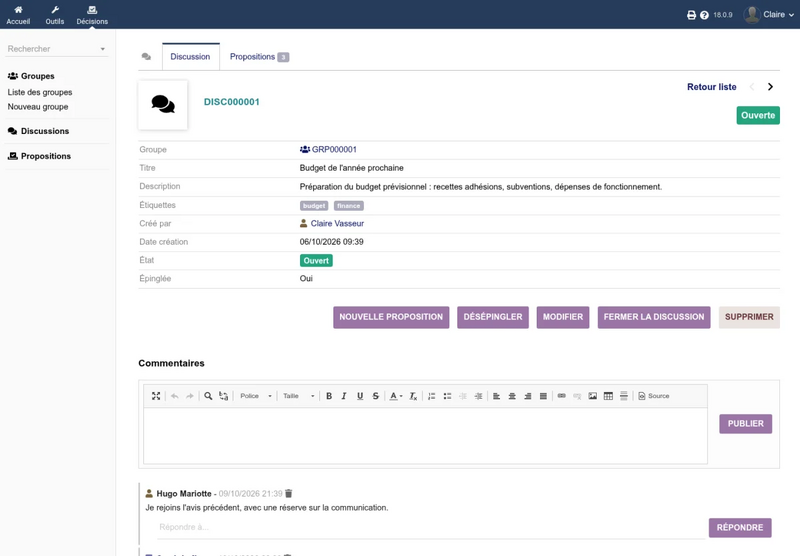
Task: Click the budget tag
Action: click(314, 206)
